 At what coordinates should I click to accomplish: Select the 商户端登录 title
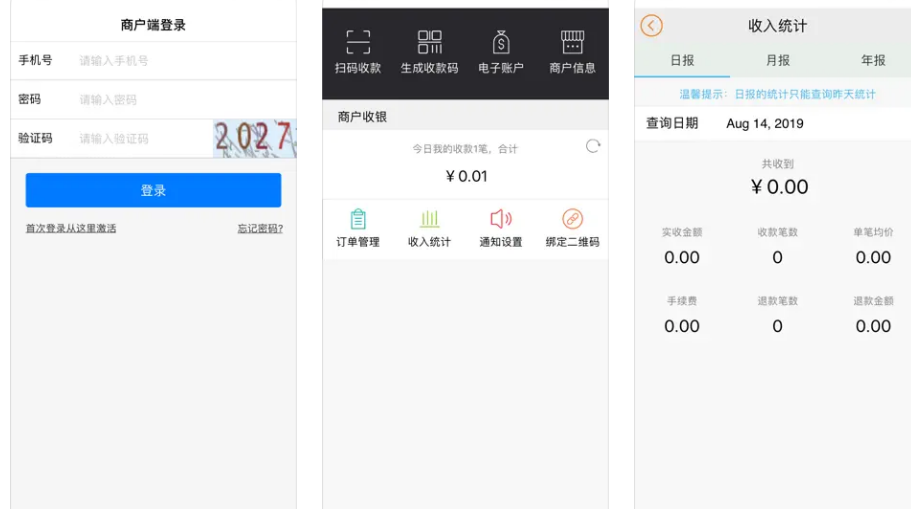coord(153,25)
